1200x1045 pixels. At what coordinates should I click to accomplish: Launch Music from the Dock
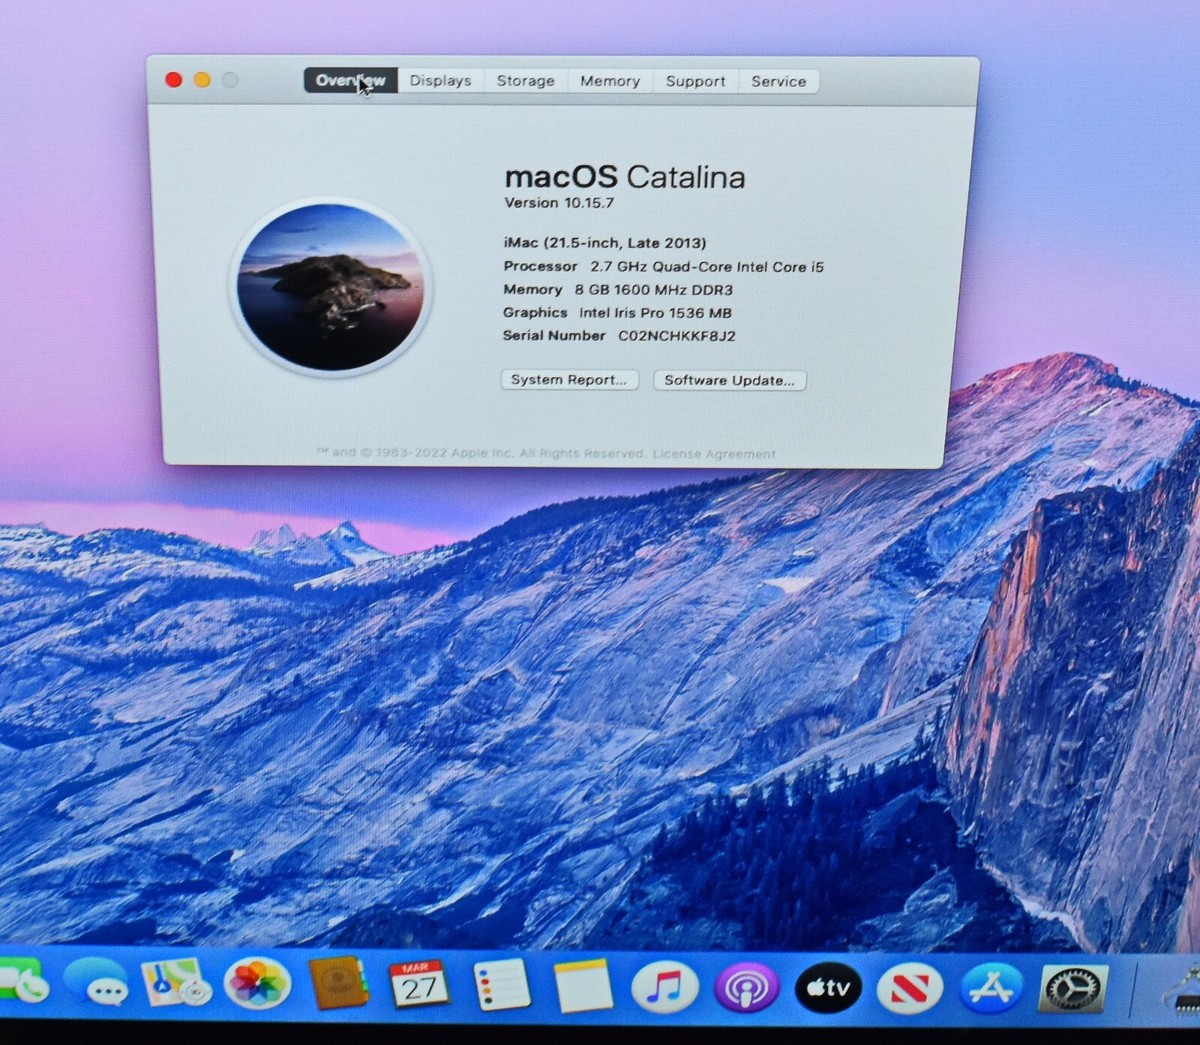pyautogui.click(x=664, y=987)
